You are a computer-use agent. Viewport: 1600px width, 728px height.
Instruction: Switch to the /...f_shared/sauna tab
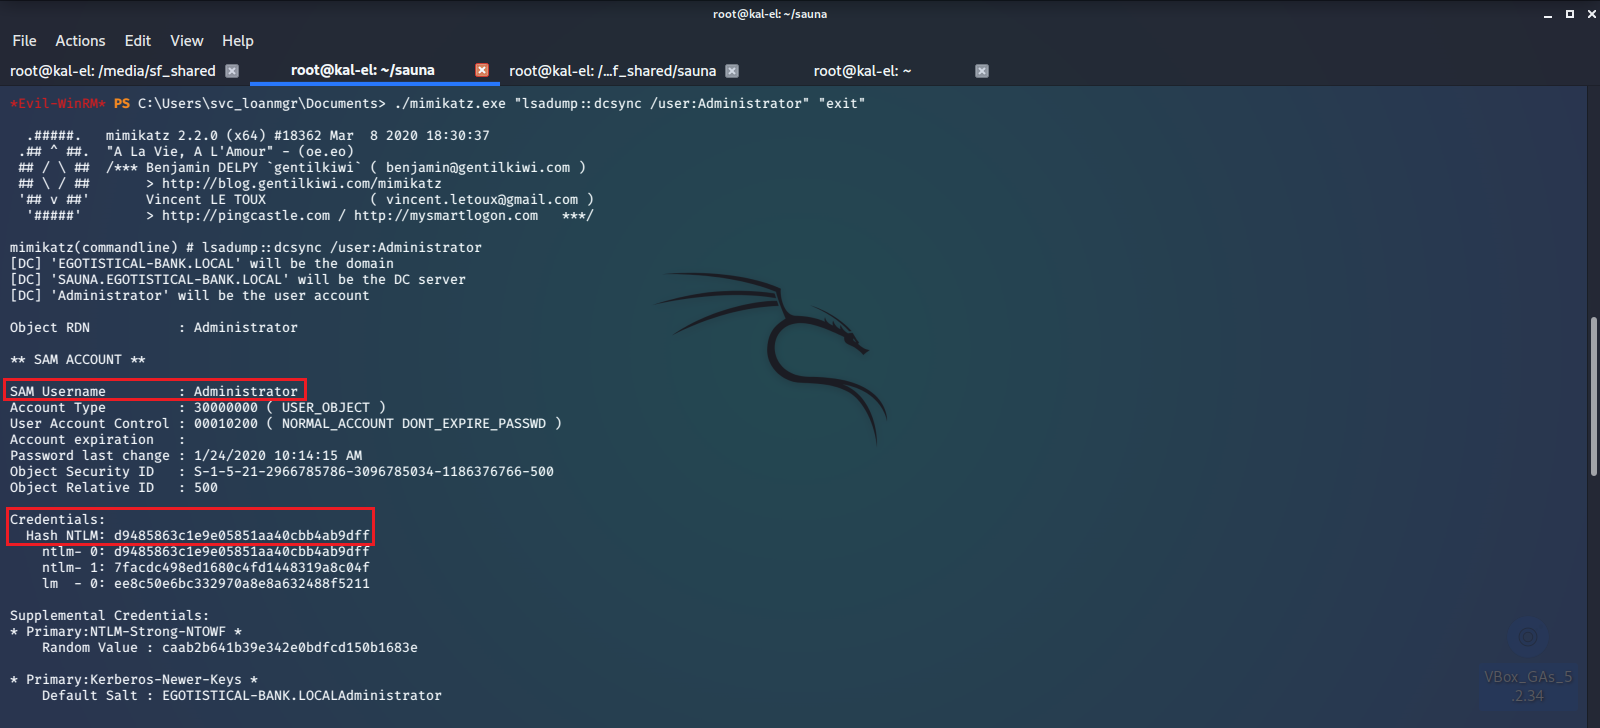point(613,71)
